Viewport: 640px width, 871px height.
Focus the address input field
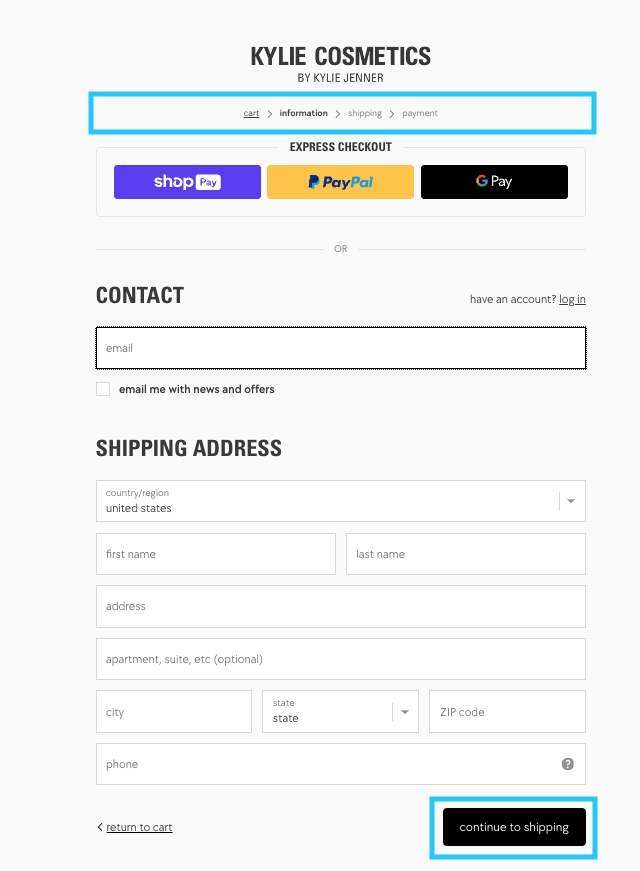340,606
